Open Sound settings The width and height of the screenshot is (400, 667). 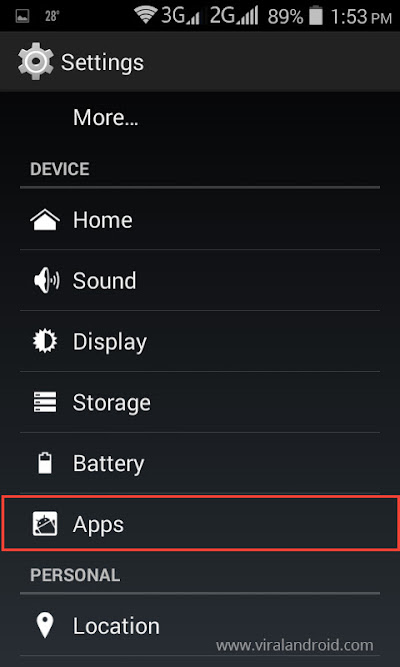(200, 281)
